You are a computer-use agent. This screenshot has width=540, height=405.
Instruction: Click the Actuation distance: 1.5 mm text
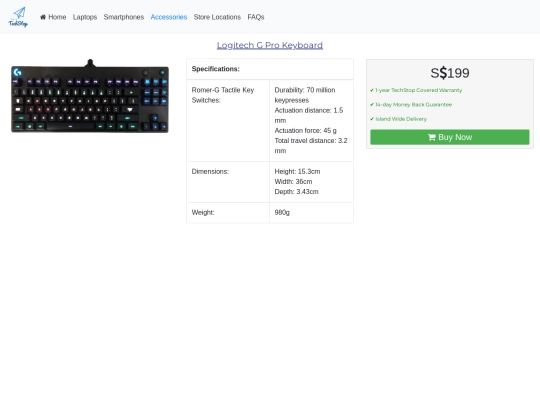[309, 115]
